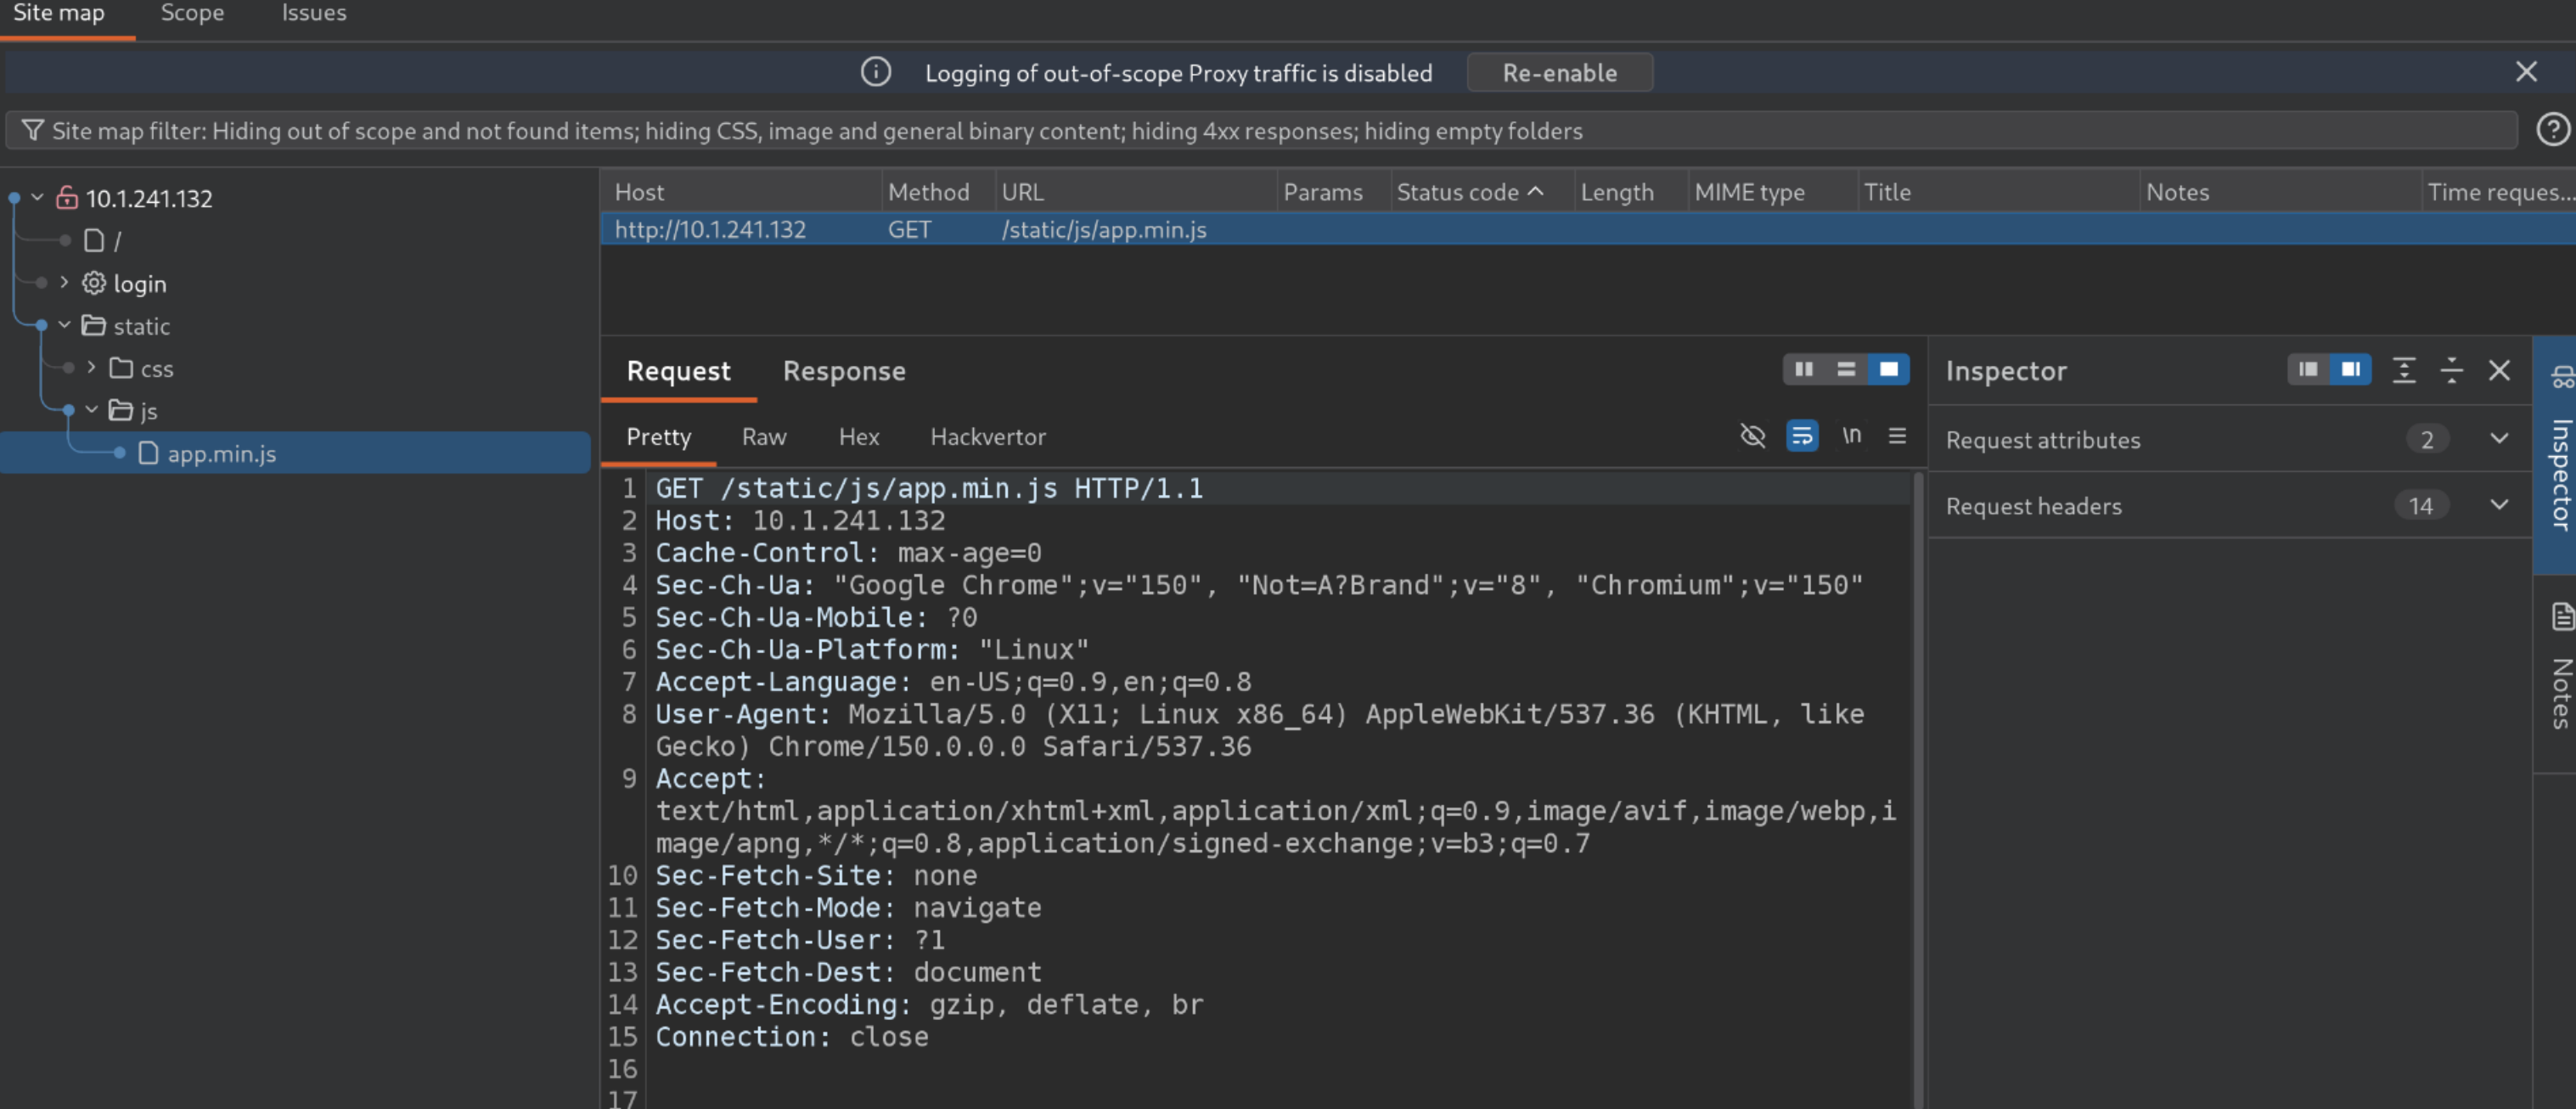This screenshot has height=1109, width=2576.
Task: Click the js folder icon
Action: pos(121,411)
